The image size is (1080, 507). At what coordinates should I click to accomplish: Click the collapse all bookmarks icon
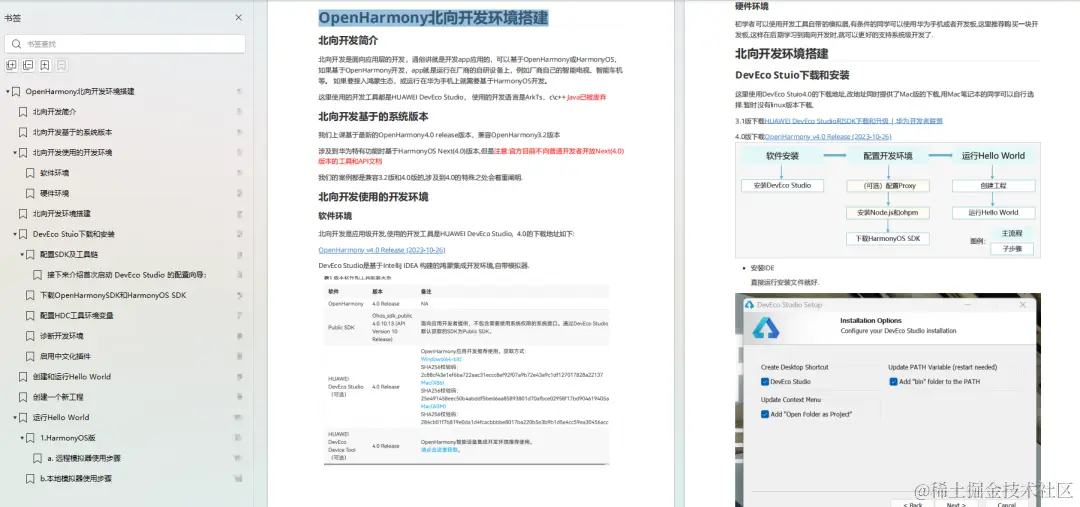point(28,65)
